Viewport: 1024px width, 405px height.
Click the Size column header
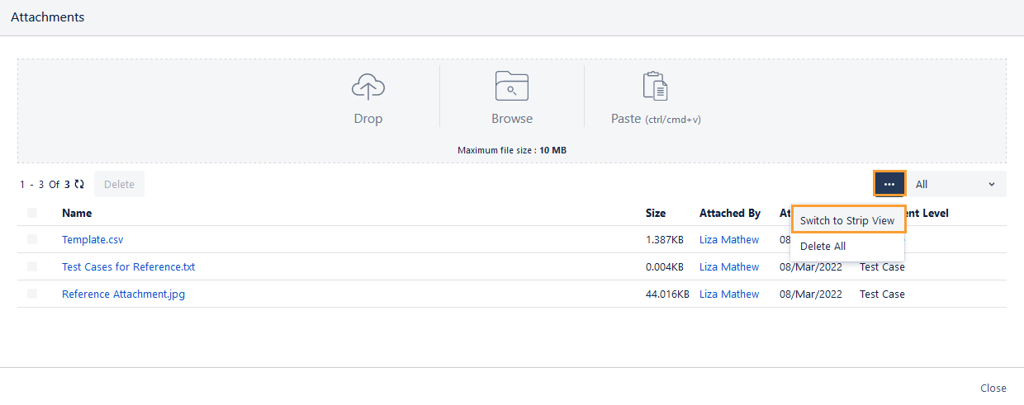pos(656,213)
